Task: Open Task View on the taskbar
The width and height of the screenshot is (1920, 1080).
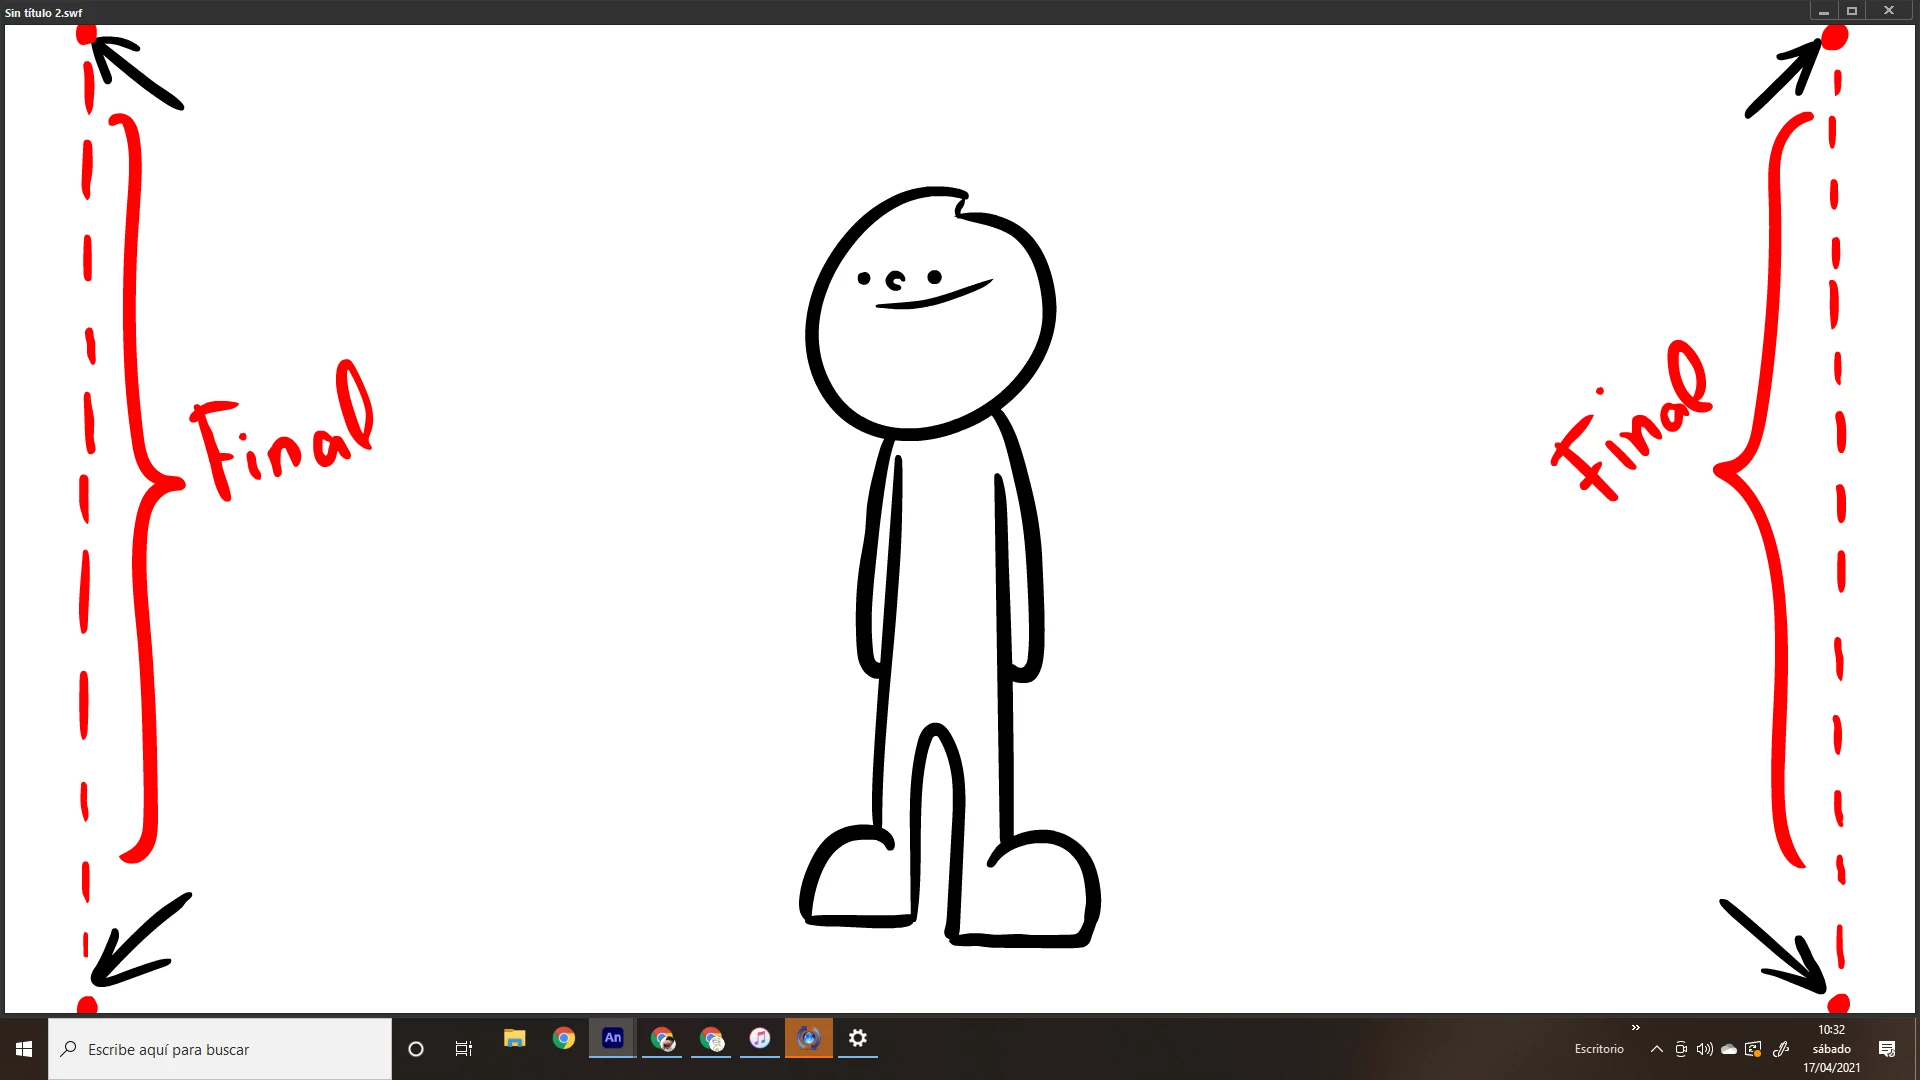Action: [464, 1049]
